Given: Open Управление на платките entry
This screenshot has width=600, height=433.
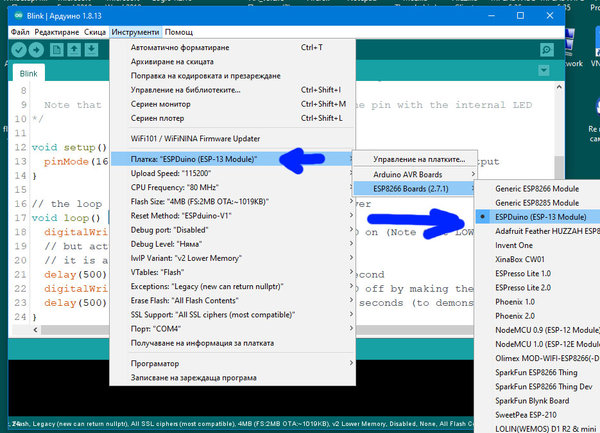Looking at the screenshot, I should pos(415,159).
